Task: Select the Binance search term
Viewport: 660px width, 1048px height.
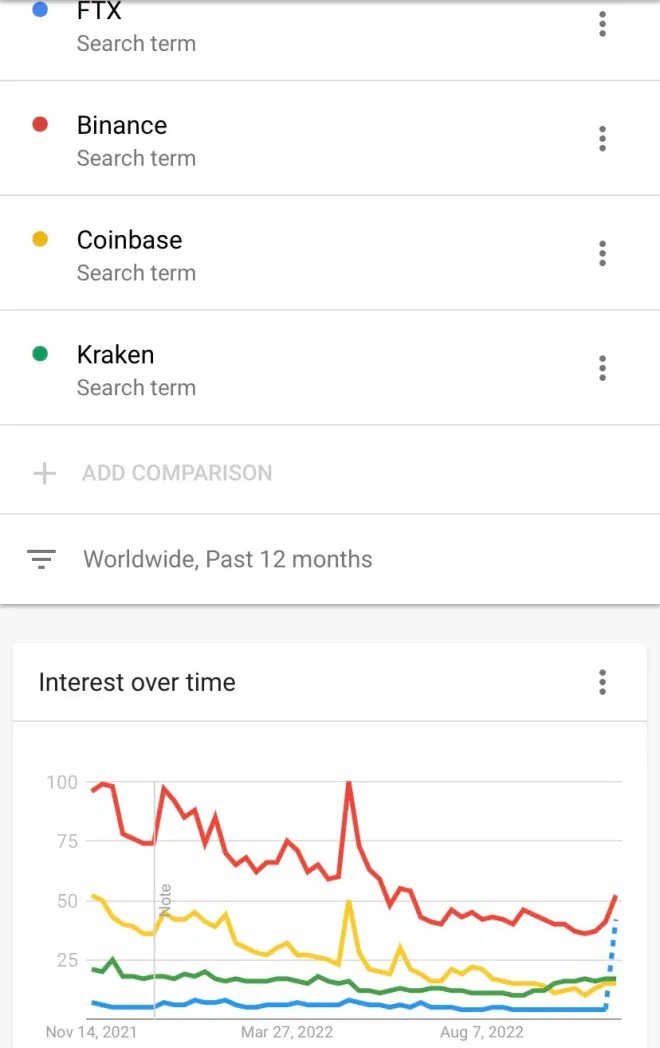Action: (122, 126)
